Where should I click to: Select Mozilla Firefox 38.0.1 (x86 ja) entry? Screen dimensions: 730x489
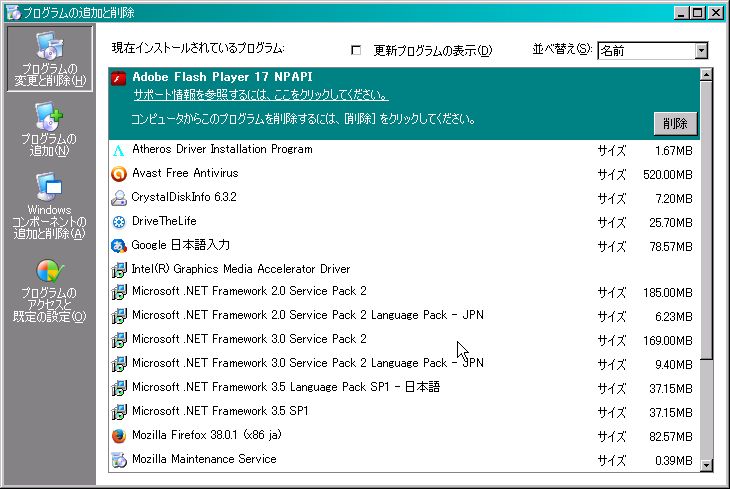404,436
